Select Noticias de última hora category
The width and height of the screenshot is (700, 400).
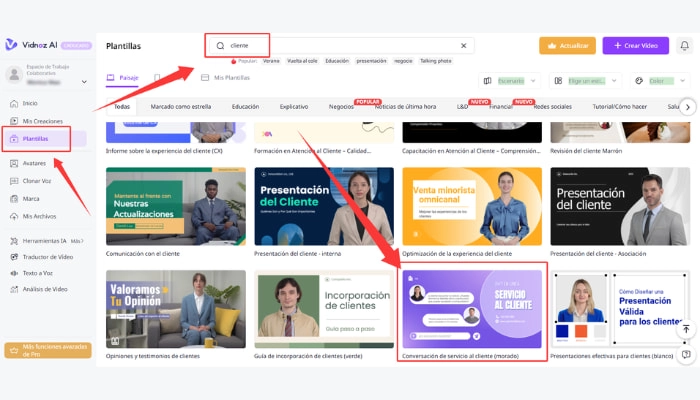pyautogui.click(x=406, y=107)
